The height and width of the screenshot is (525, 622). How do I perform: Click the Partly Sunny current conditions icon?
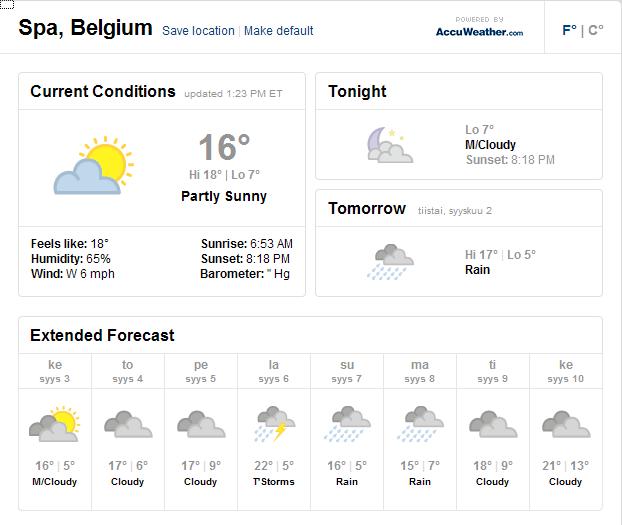(x=94, y=165)
